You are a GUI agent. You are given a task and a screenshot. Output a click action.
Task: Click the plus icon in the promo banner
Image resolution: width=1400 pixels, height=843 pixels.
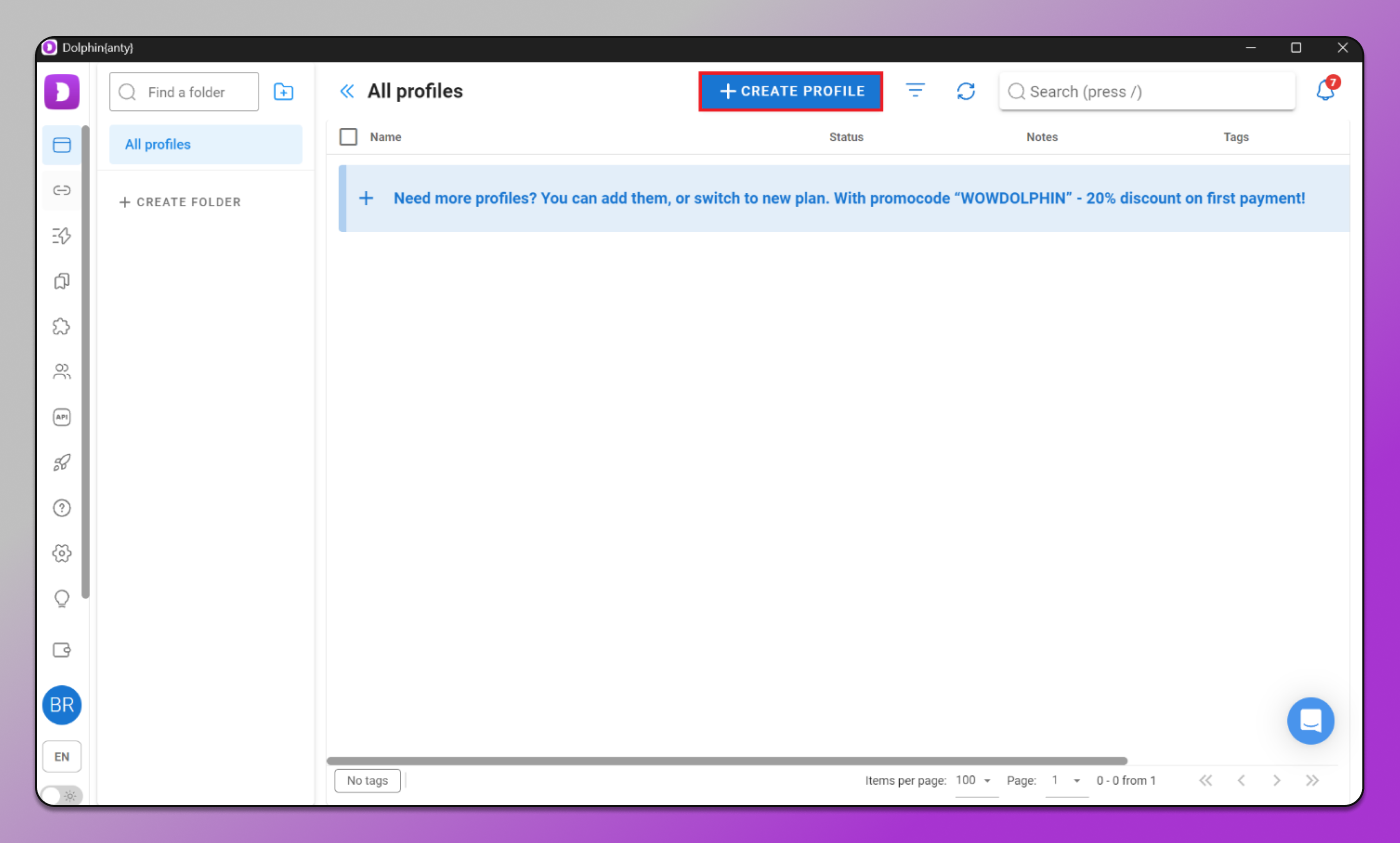coord(366,198)
